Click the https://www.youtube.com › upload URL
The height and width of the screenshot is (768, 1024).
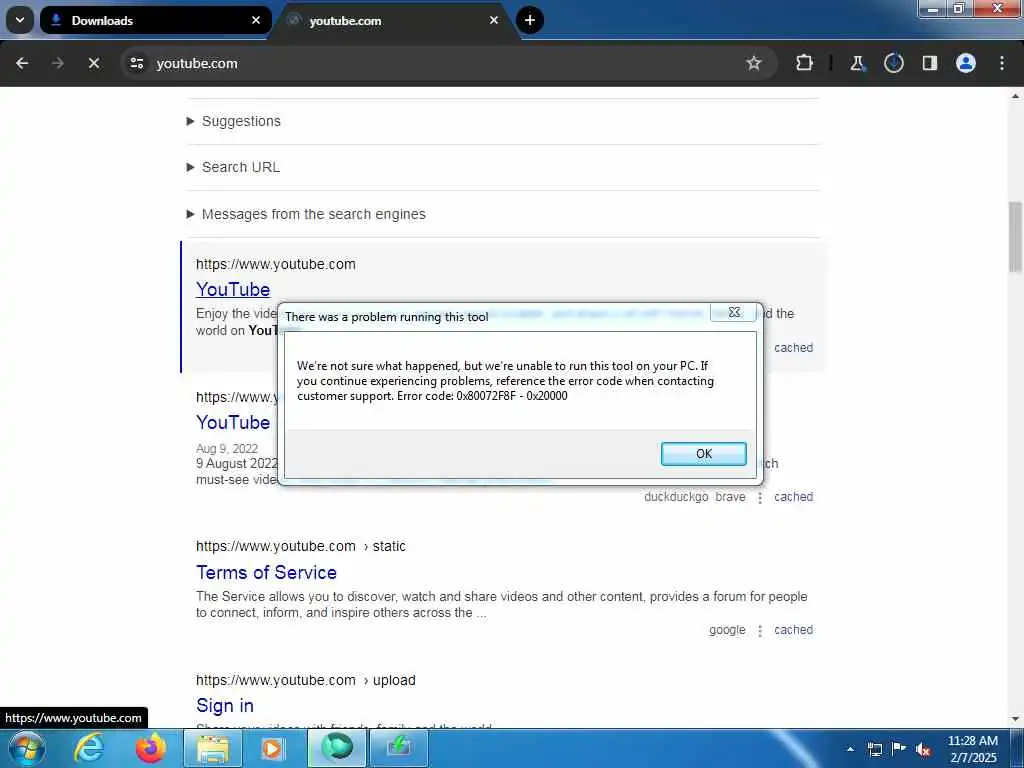pos(306,680)
